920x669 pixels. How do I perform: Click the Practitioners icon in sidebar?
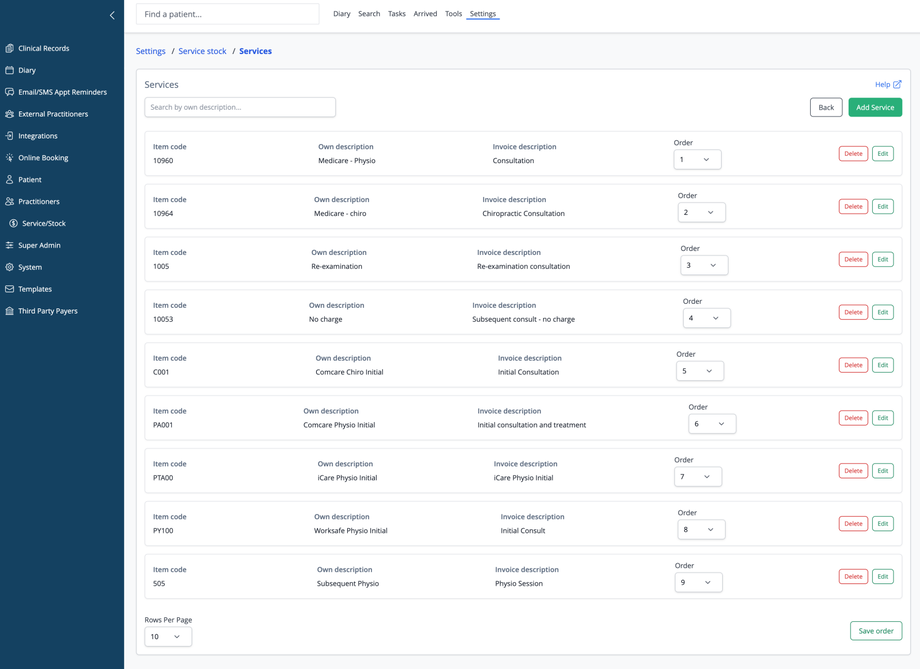(x=10, y=201)
